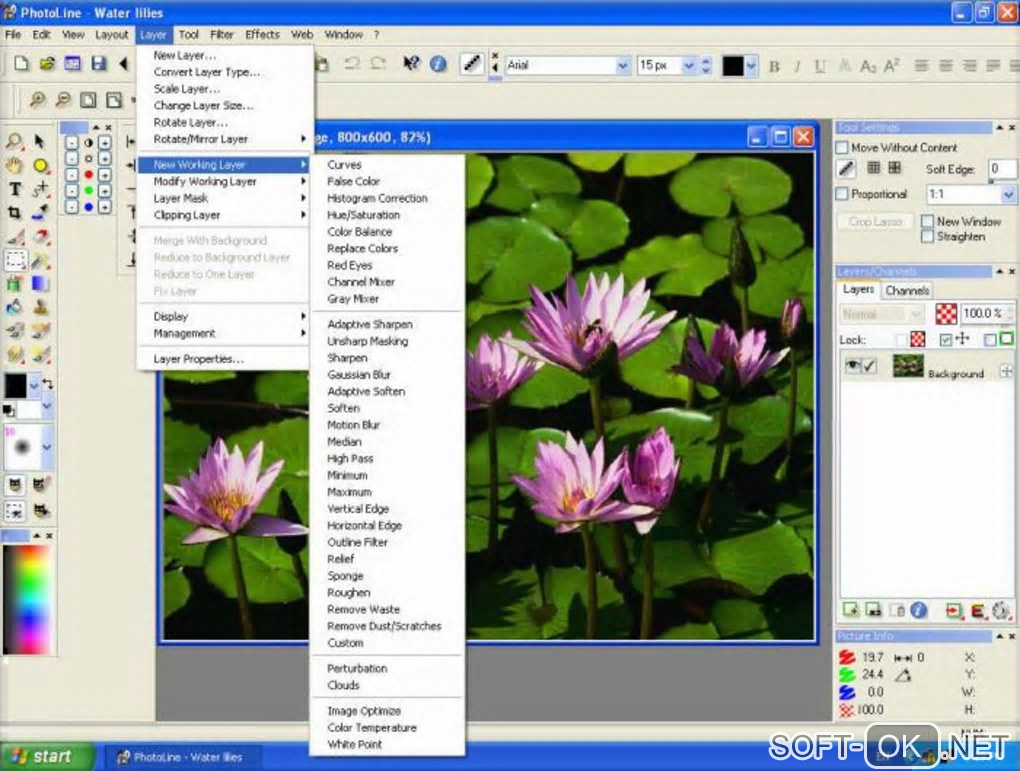
Task: Click New Layer... menu entry
Action: pyautogui.click(x=184, y=55)
